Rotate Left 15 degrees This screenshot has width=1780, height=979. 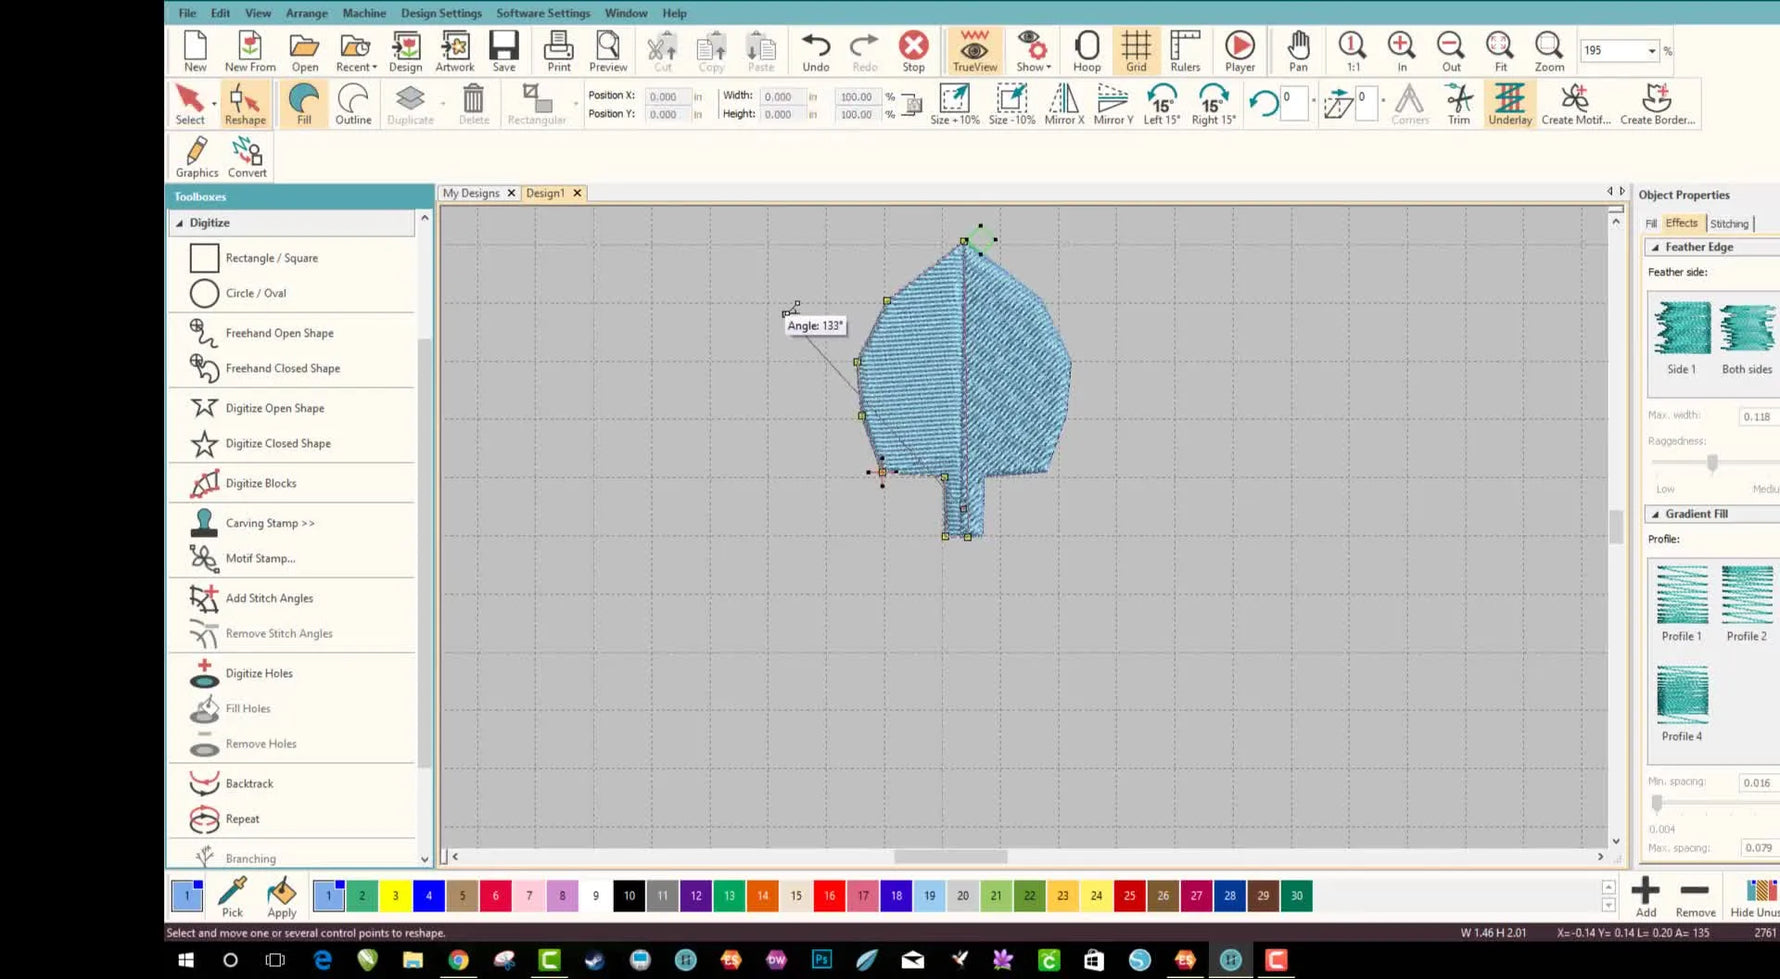coord(1162,104)
